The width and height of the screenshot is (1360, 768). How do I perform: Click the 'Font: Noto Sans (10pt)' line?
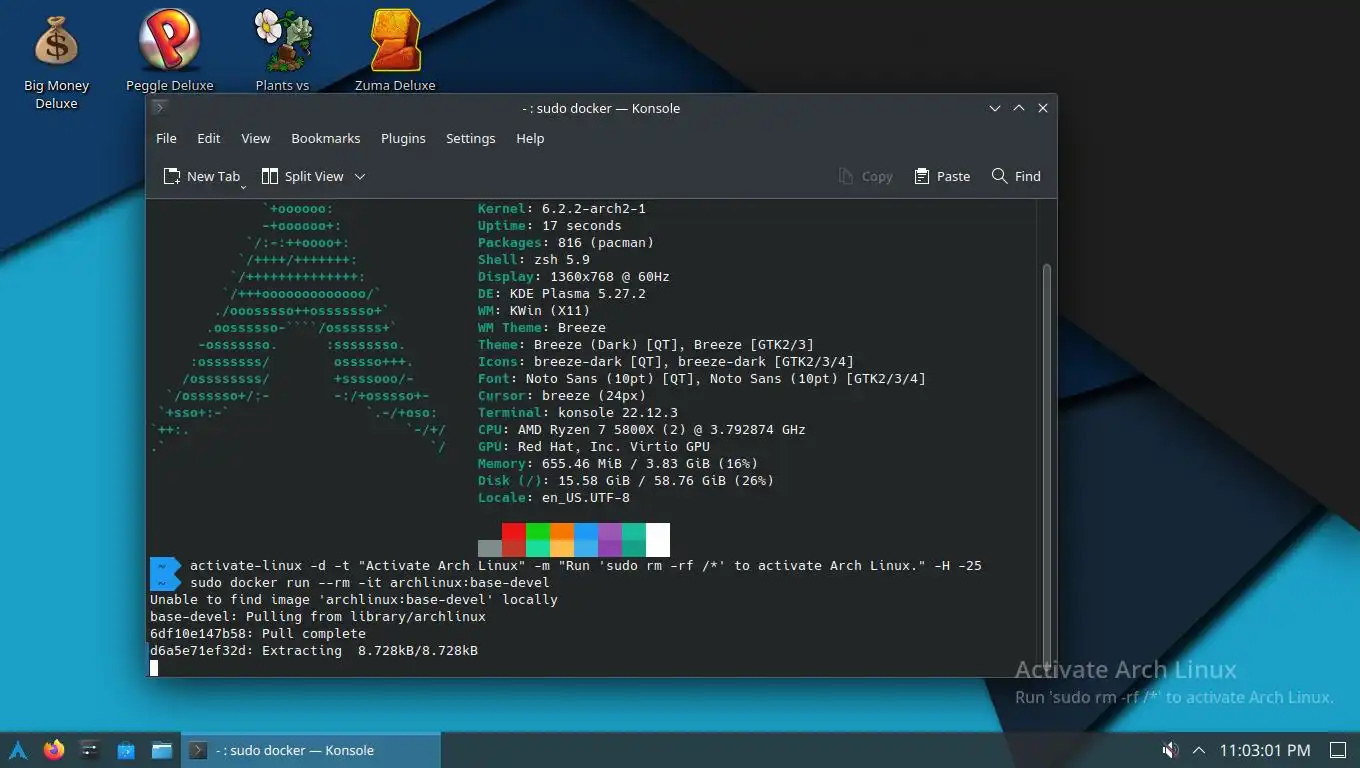click(x=702, y=379)
